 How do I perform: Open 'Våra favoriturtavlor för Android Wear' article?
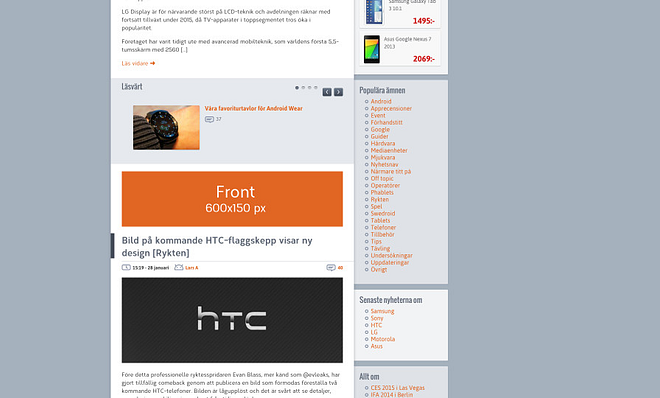253,109
